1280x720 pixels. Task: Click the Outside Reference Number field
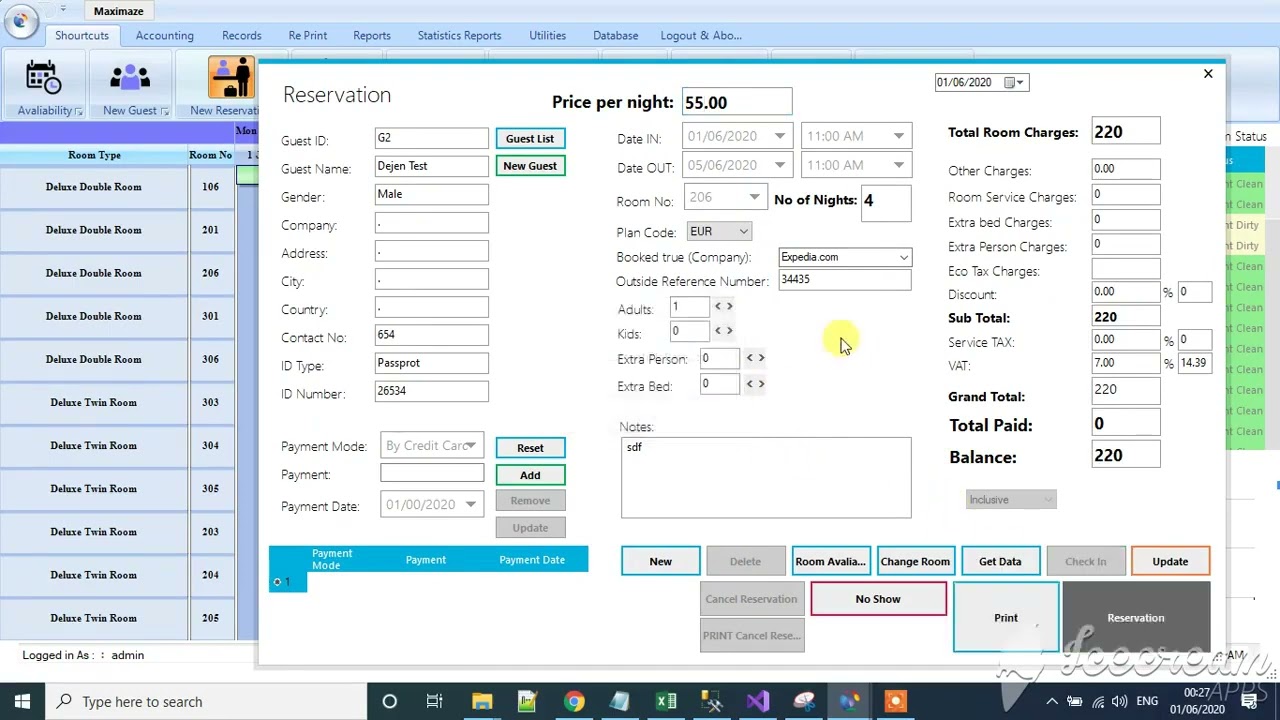pyautogui.click(x=845, y=280)
